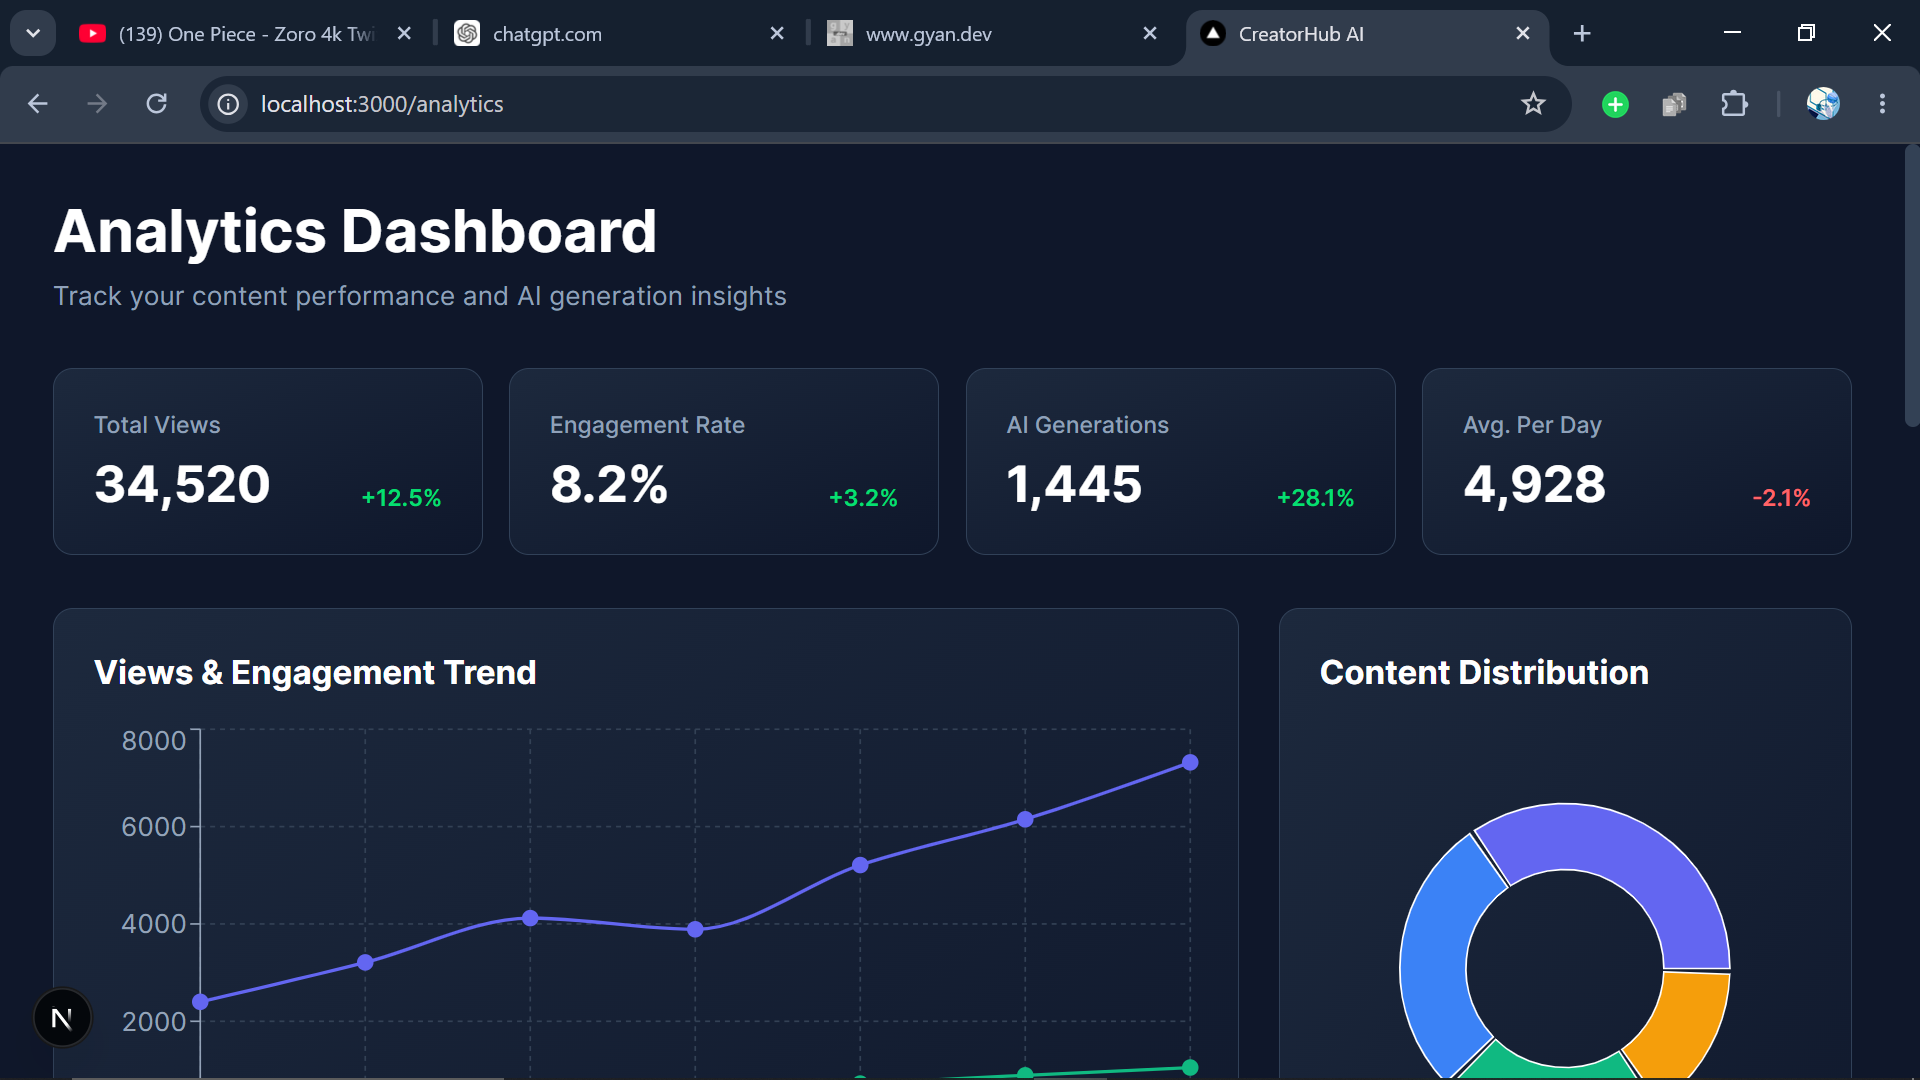The image size is (1920, 1080).
Task: Go forward to next page
Action: click(x=97, y=104)
